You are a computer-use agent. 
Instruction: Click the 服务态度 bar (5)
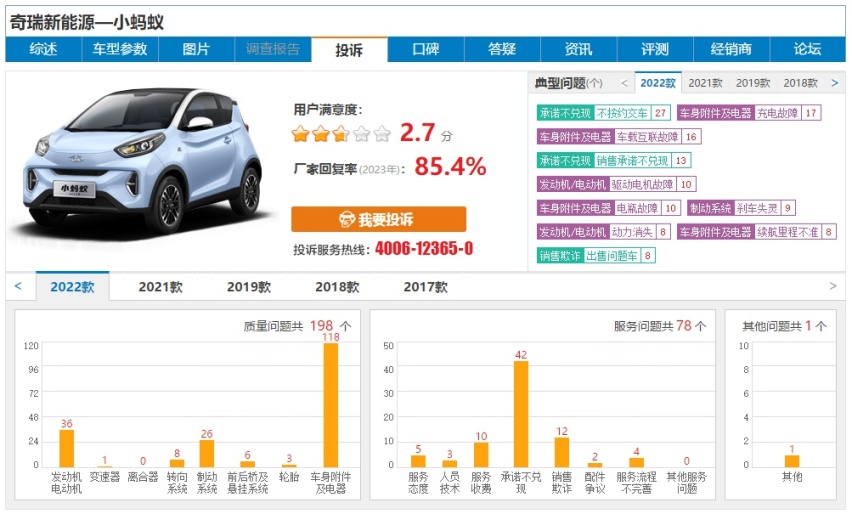click(418, 461)
